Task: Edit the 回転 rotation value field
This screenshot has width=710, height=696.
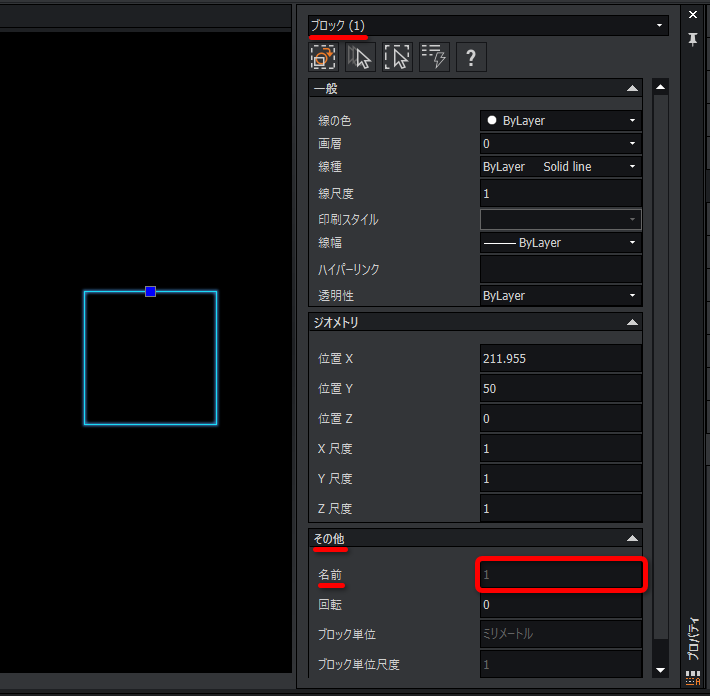Action: [561, 605]
